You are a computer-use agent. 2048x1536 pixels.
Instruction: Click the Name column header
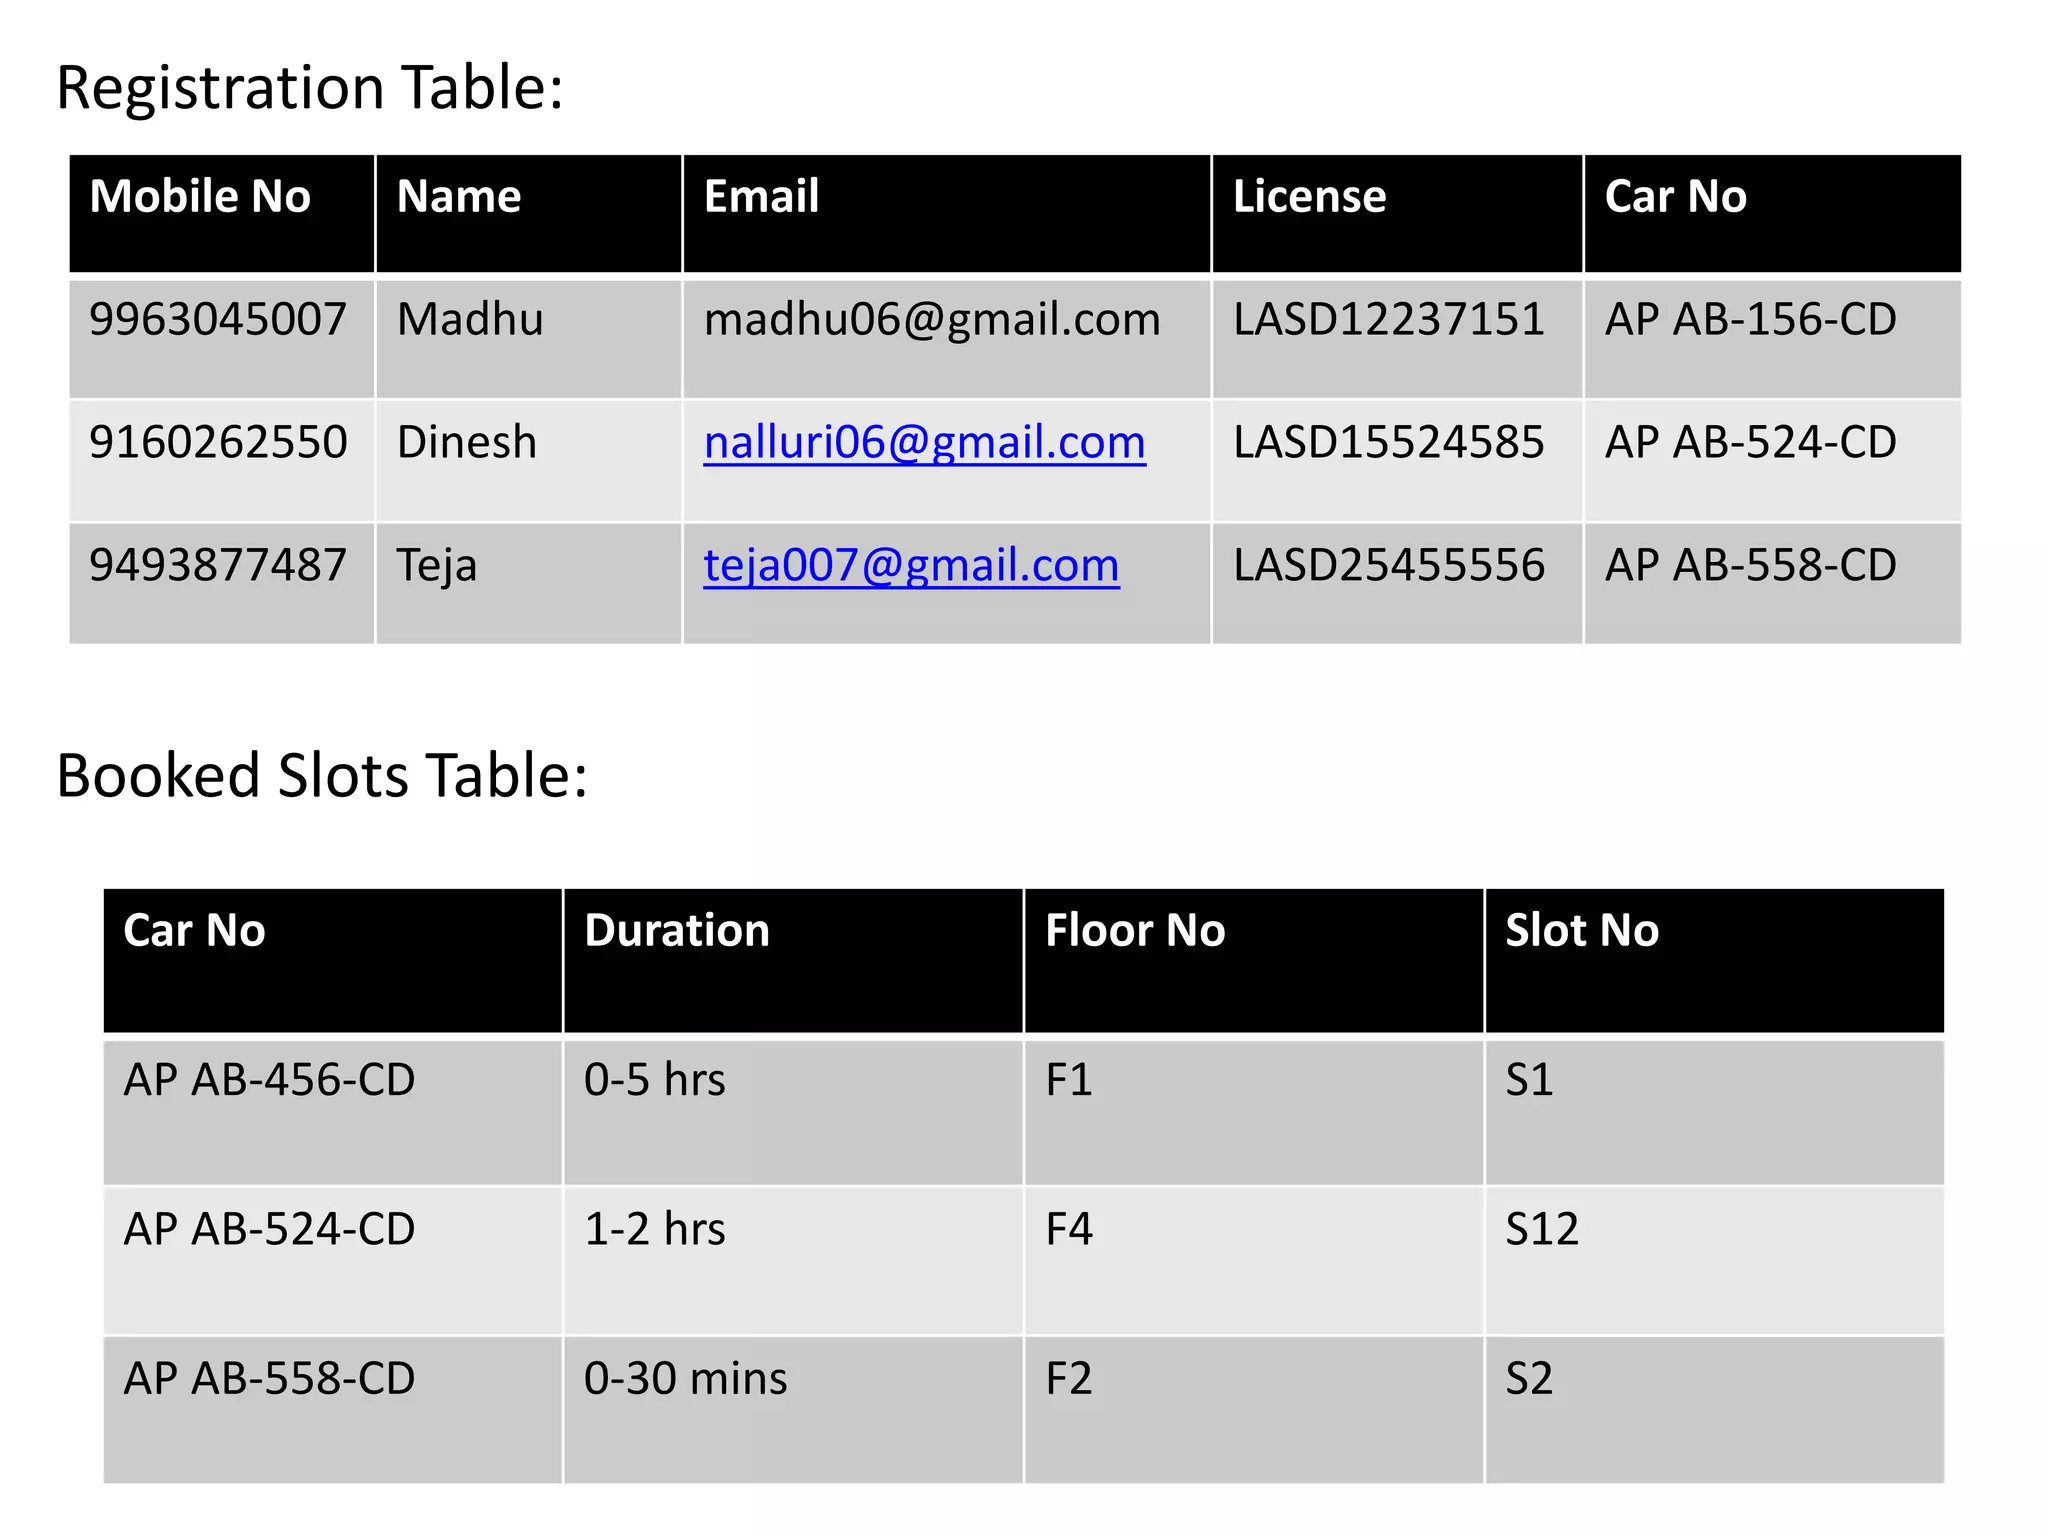(459, 197)
